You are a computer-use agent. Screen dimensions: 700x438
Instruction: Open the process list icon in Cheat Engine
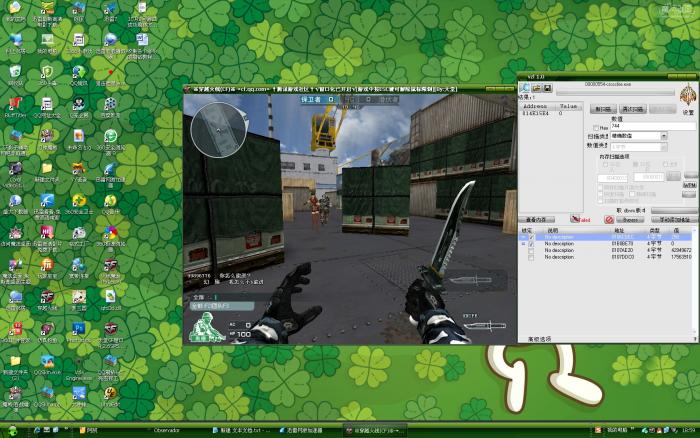point(525,88)
